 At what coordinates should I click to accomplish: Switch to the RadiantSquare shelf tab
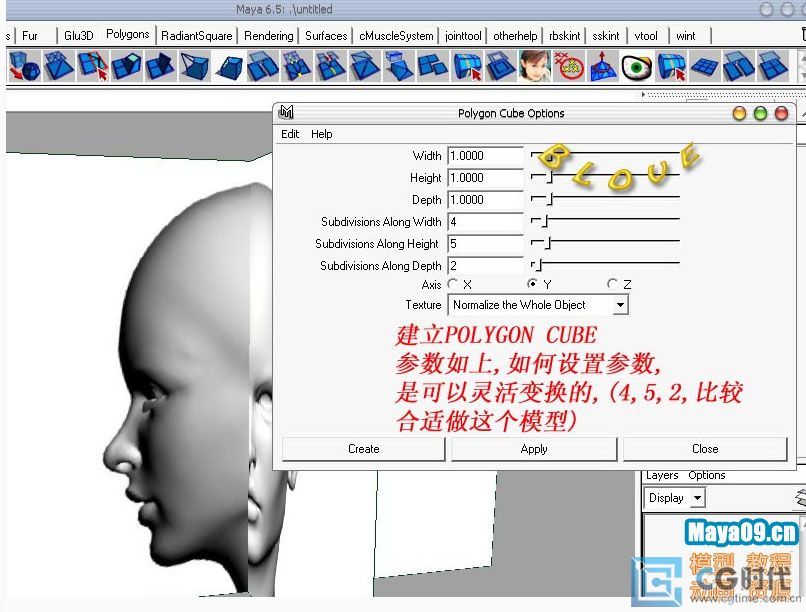click(196, 36)
